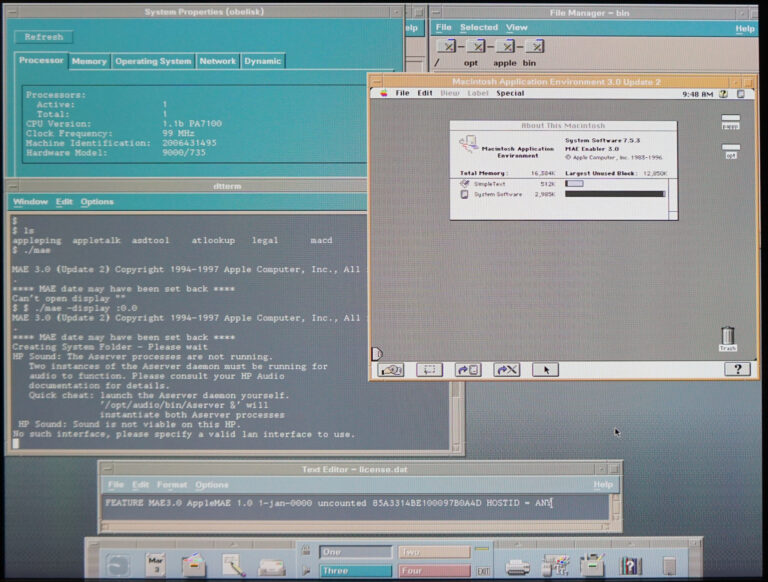
Task: Switch to the Memory tab
Action: pyautogui.click(x=89, y=61)
